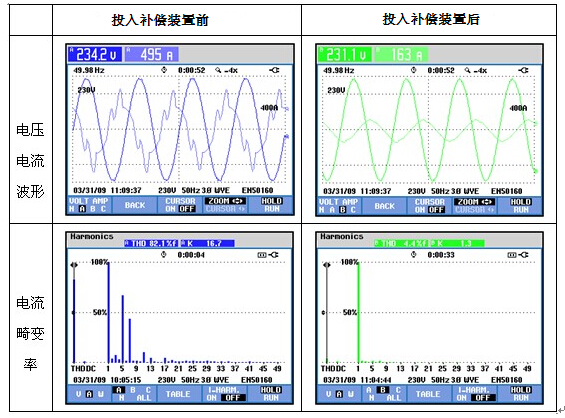Click VOLT AMP phase selector in top-left screen
565x418 pixels.
89,205
